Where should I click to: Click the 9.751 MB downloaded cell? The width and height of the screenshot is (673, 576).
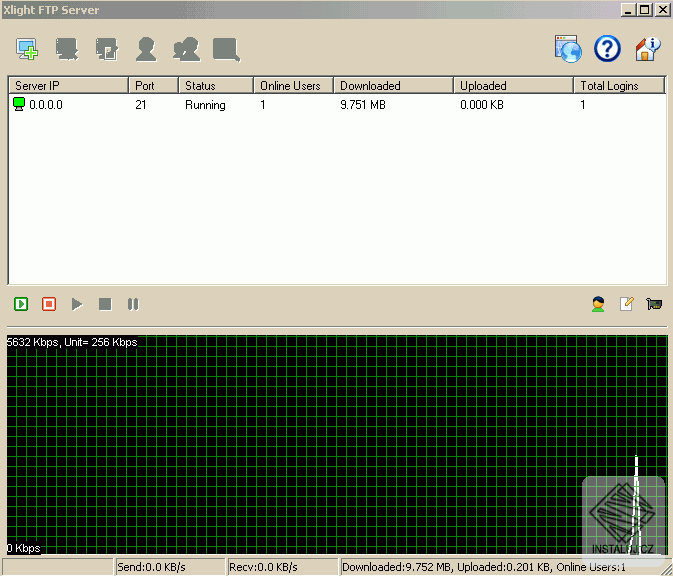click(x=363, y=105)
